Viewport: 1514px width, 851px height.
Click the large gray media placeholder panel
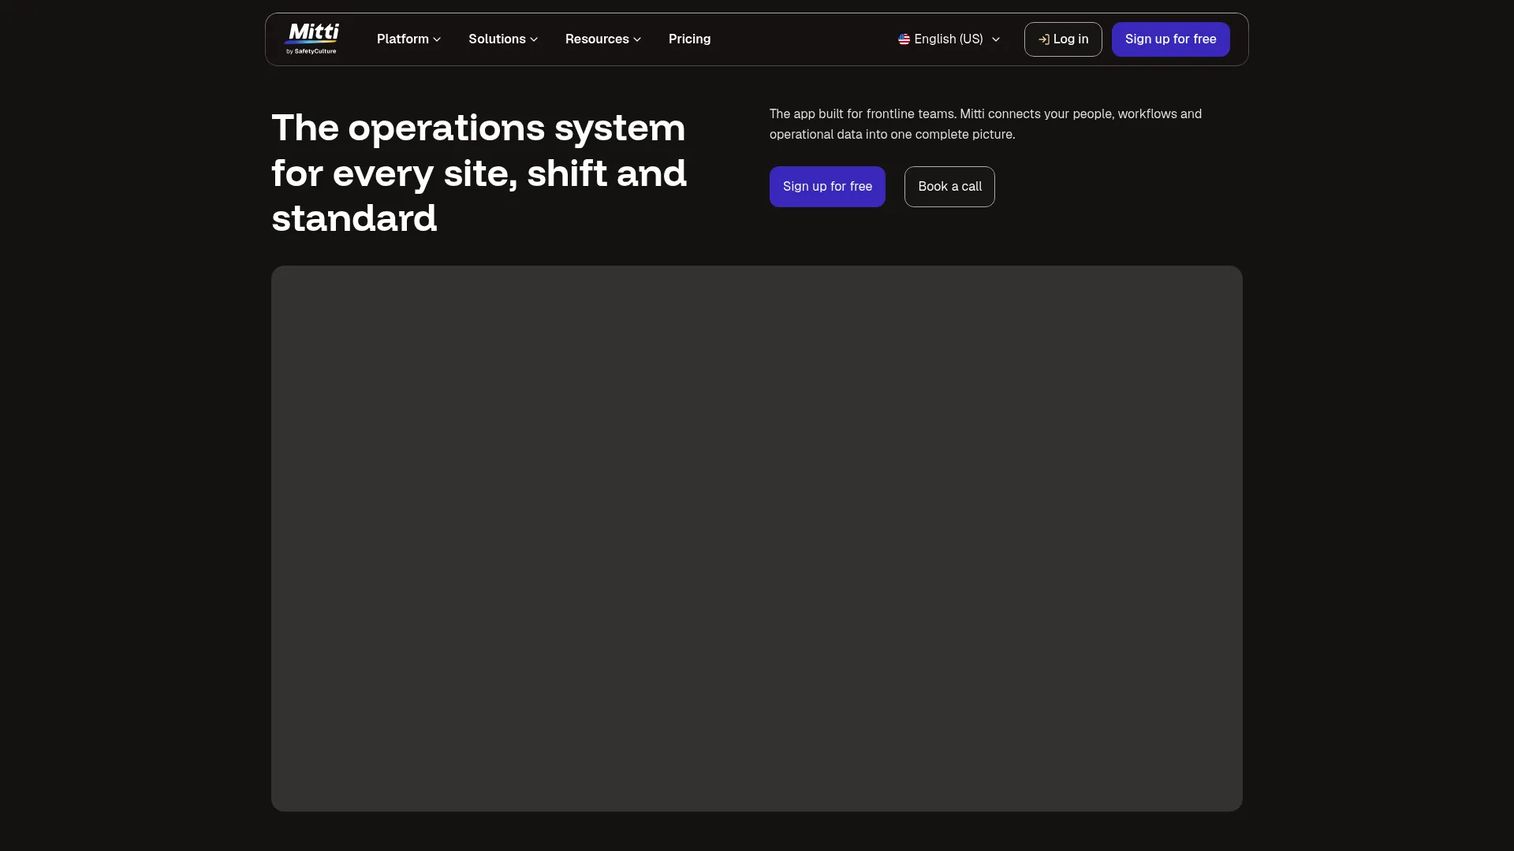[x=756, y=538]
